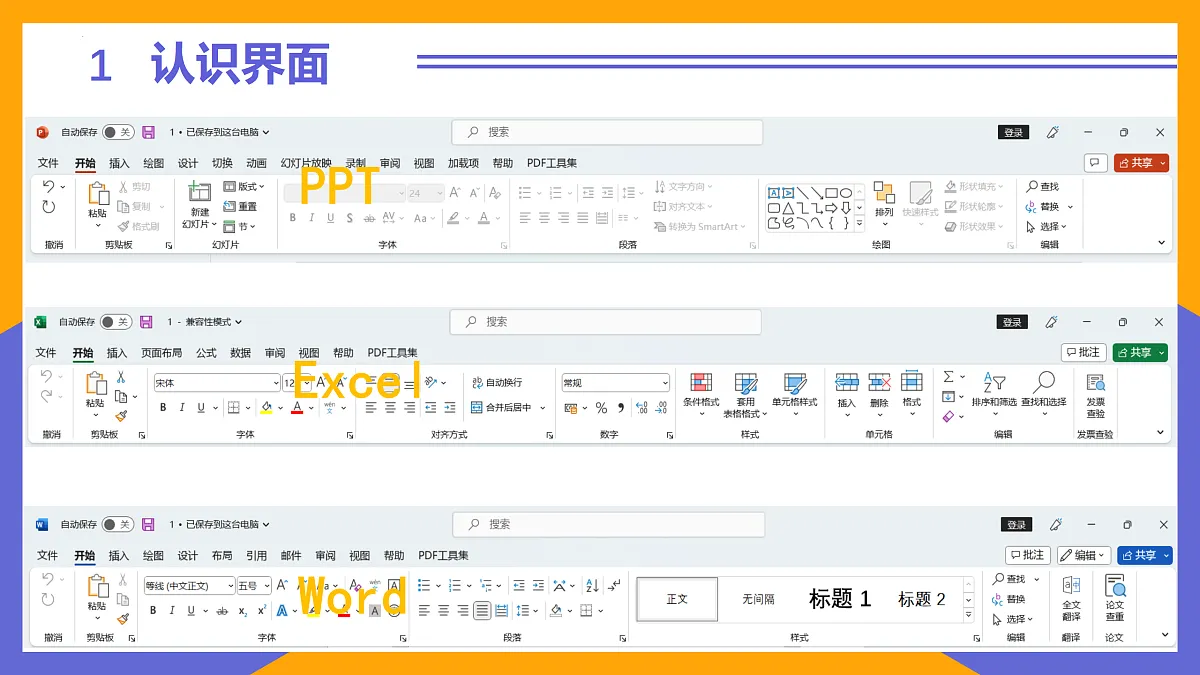1200x675 pixels.
Task: Toggle Bold in Excel font group
Action: click(164, 408)
